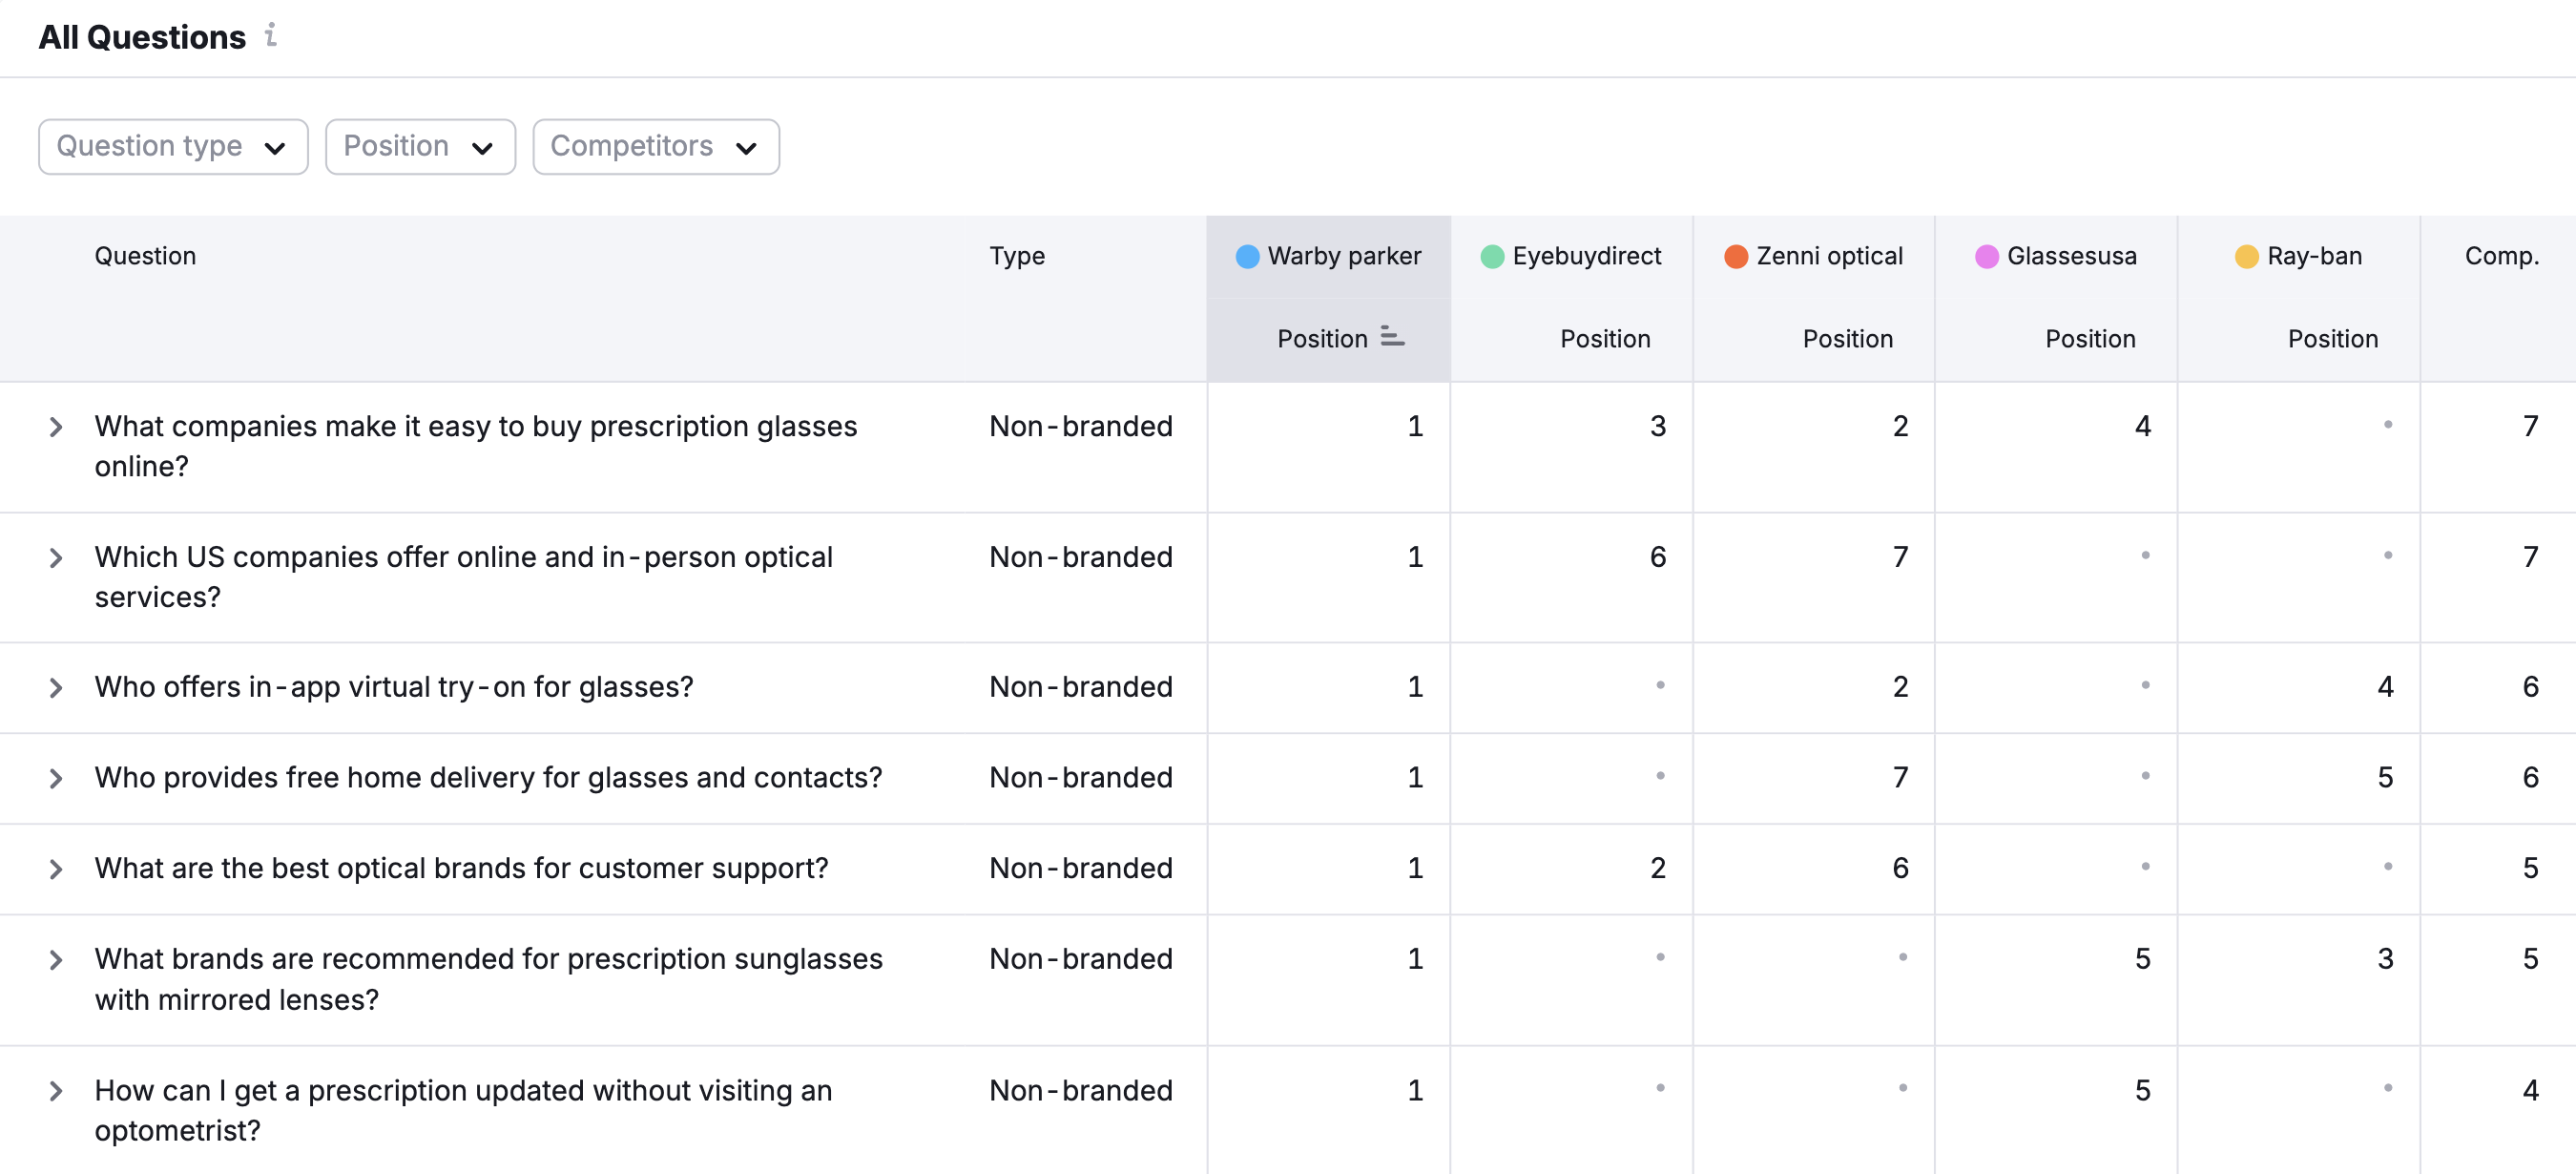Click Eyebuydirect's Position column label
The image size is (2576, 1174).
coord(1604,338)
